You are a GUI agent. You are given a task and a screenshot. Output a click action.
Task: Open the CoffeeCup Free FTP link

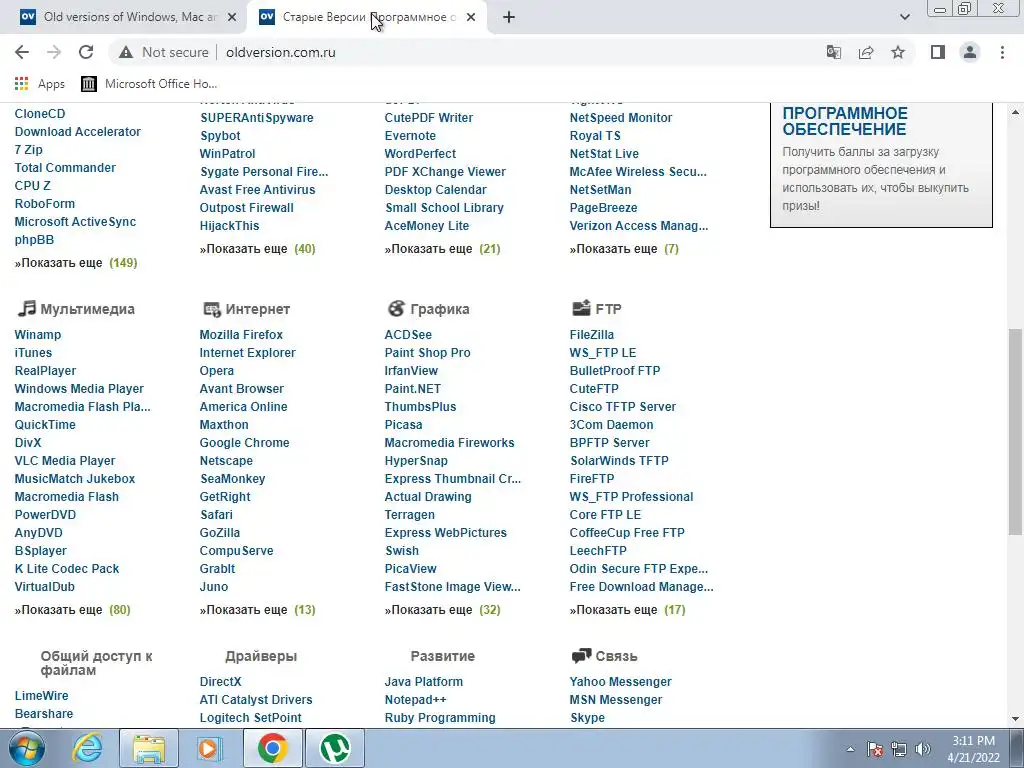click(x=627, y=533)
